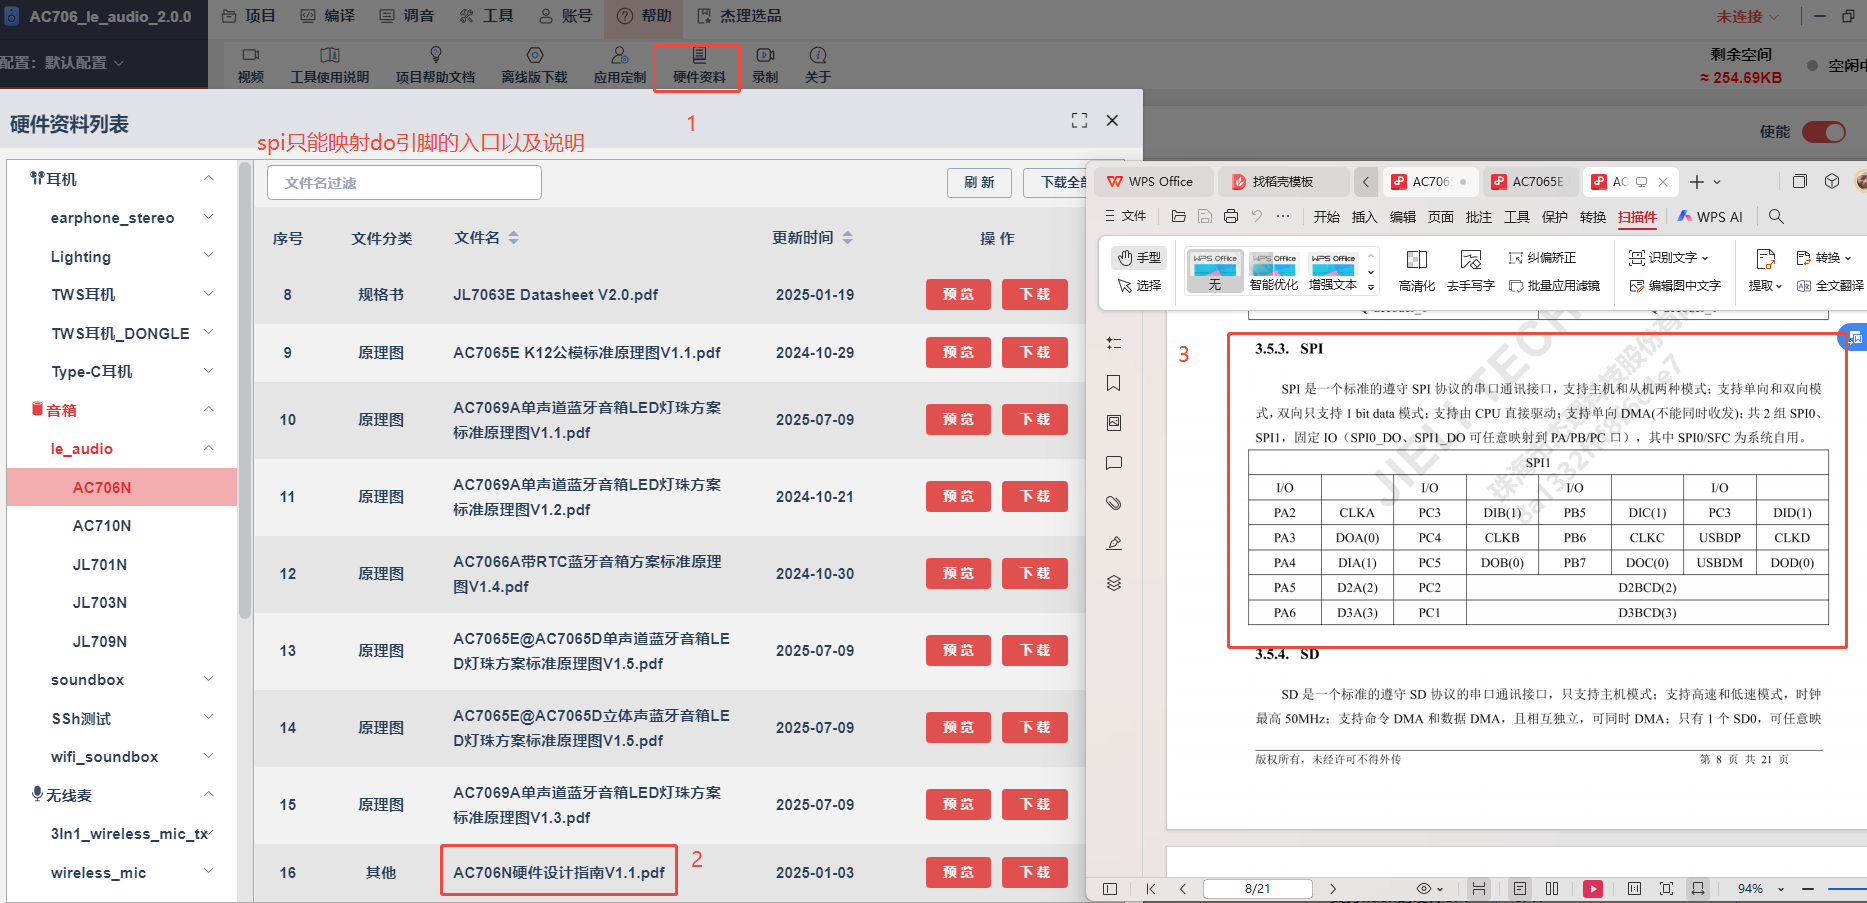This screenshot has height=903, width=1867.
Task: Select the 手型 hand tool in WPS
Action: tap(1139, 258)
